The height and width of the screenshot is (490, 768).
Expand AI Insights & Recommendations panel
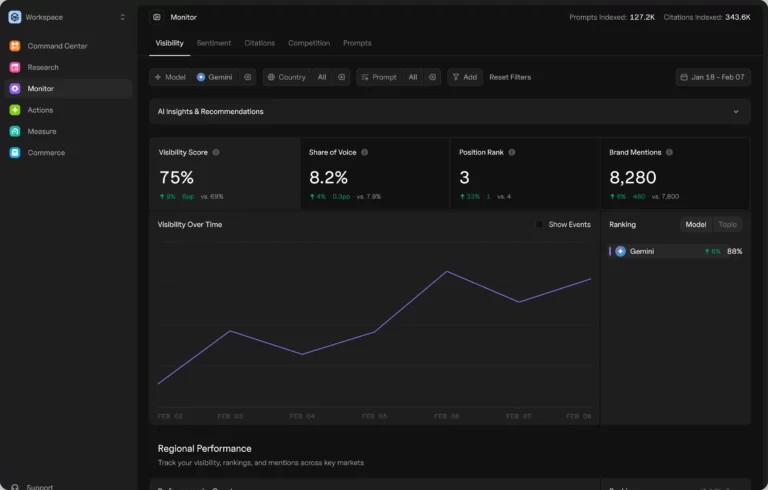click(737, 112)
